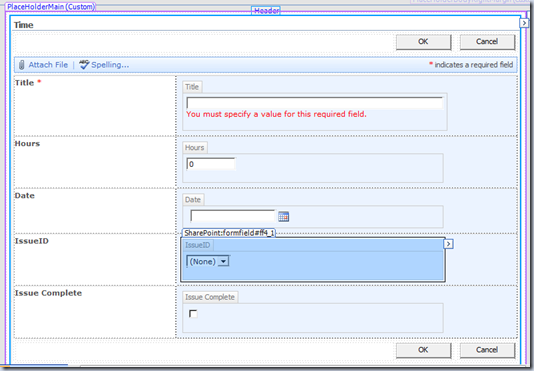Click the bottom OK button
Viewport: 534px width, 371px height.
tap(423, 350)
